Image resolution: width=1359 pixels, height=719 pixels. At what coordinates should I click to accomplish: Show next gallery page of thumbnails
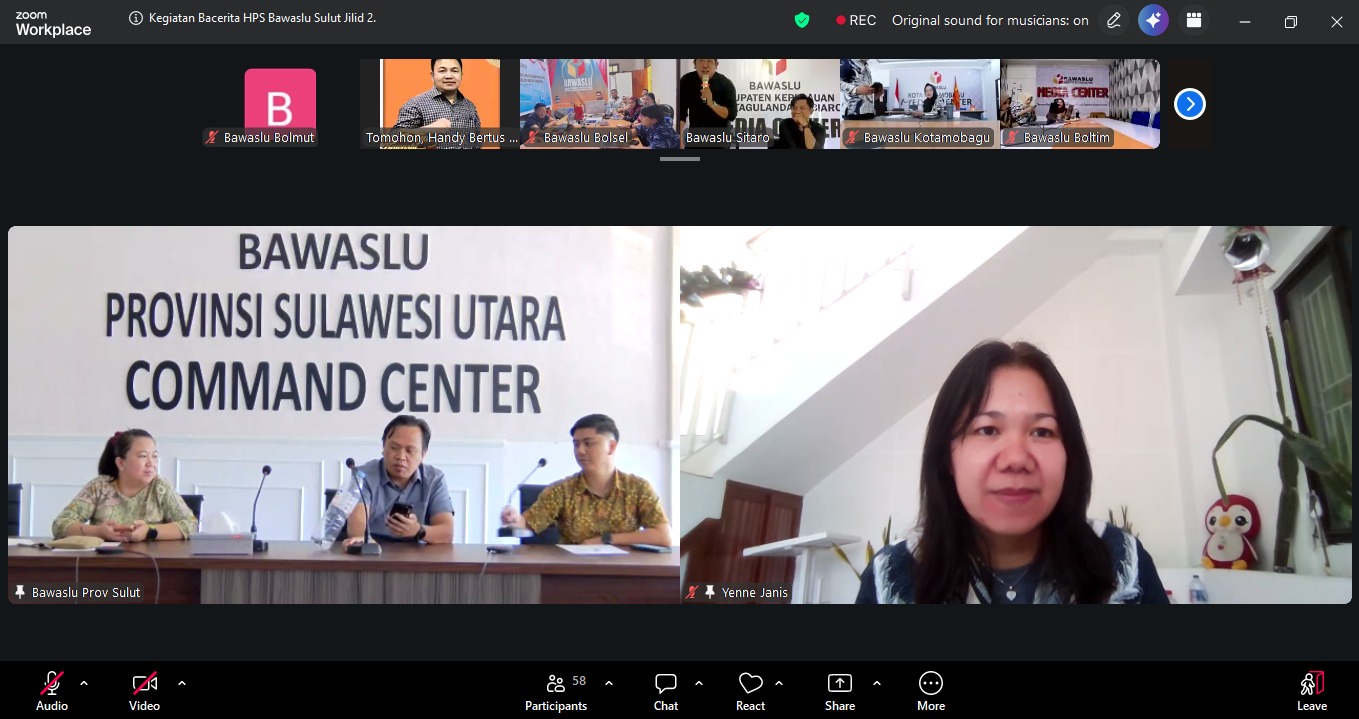1190,104
